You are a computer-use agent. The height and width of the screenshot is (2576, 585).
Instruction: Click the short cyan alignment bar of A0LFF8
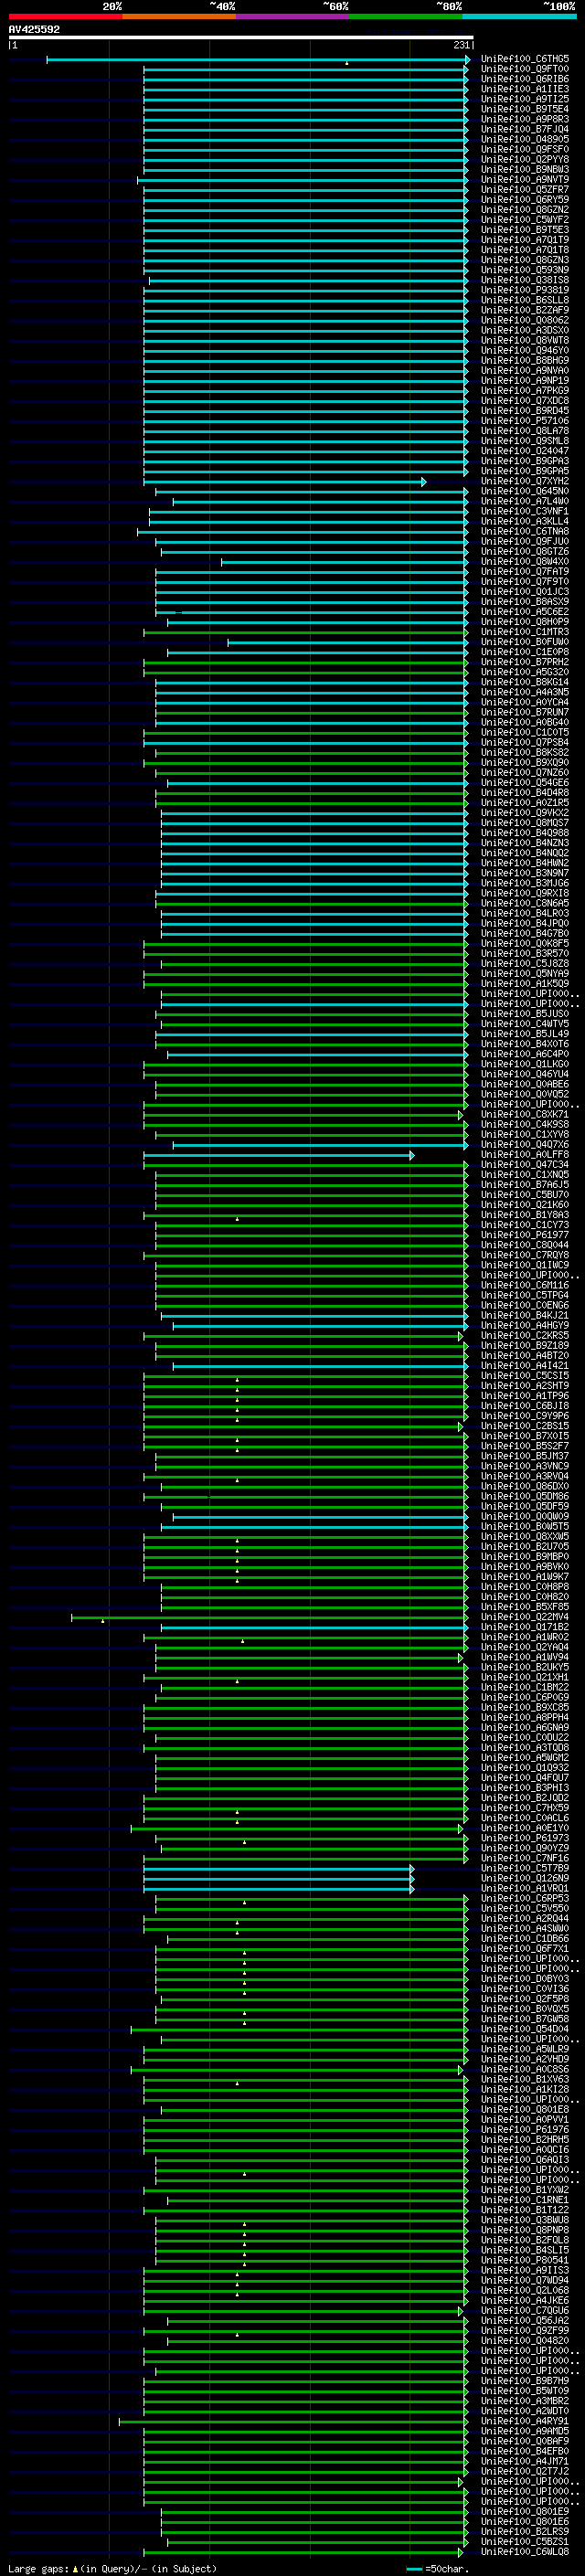click(x=279, y=1155)
